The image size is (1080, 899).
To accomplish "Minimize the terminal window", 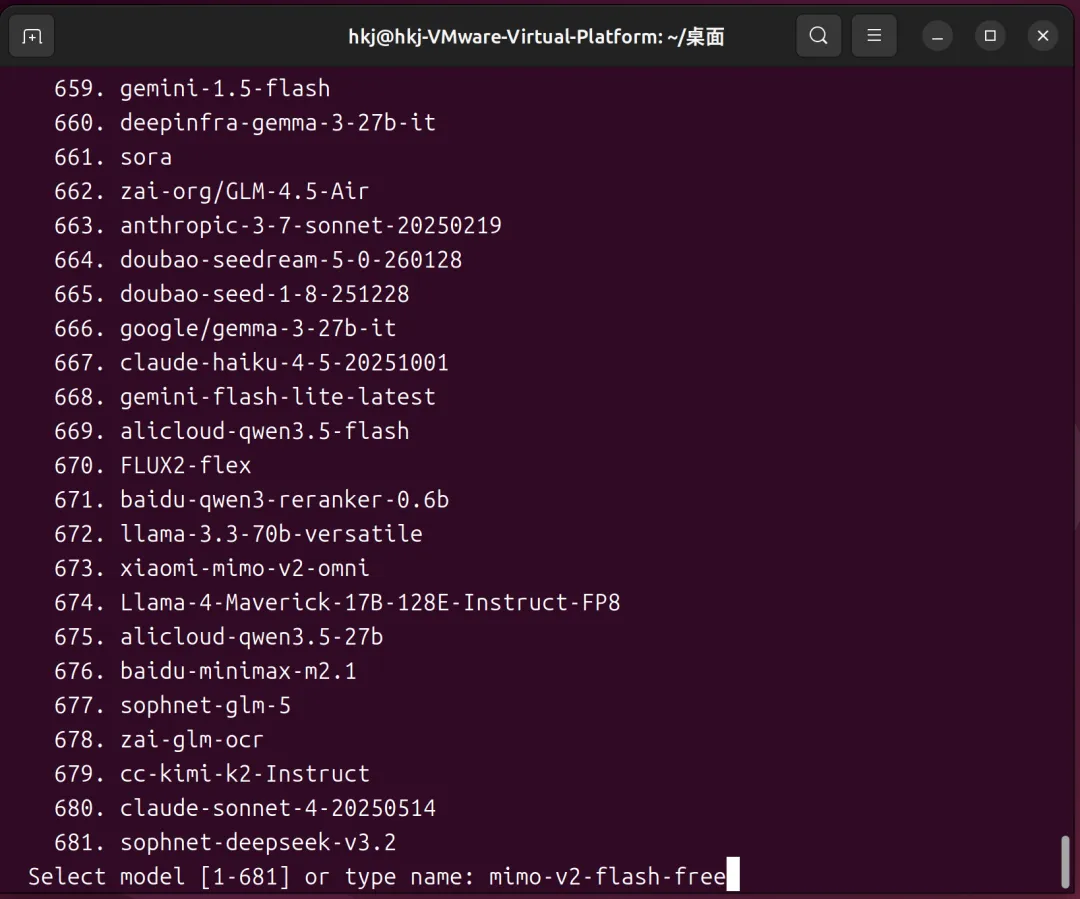I will (x=937, y=36).
